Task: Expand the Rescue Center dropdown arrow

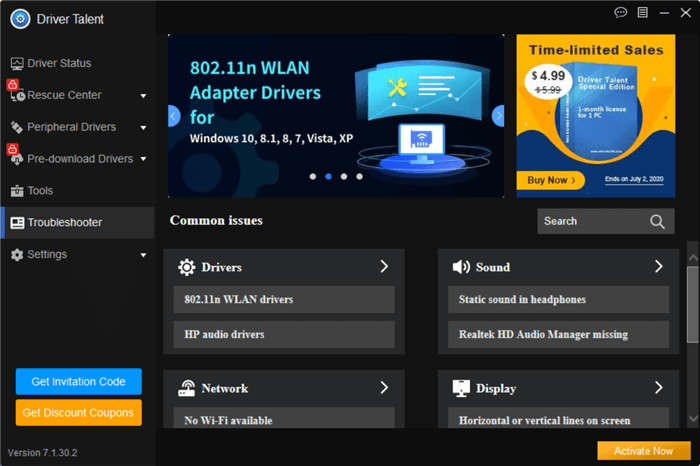Action: tap(143, 96)
